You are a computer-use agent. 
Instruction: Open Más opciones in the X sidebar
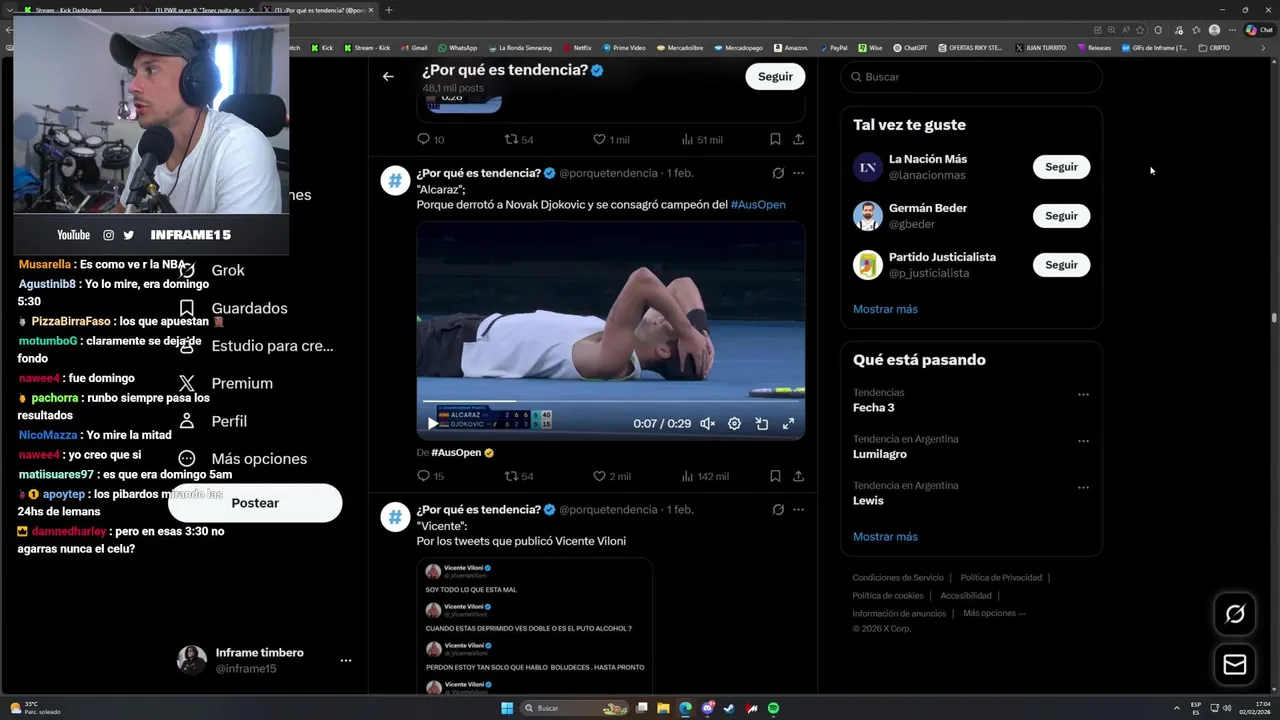pos(242,459)
